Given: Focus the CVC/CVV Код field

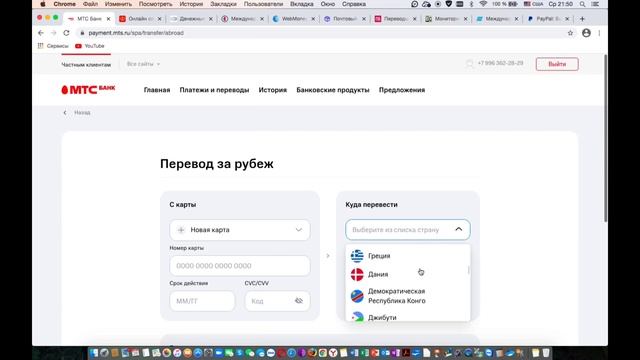Looking at the screenshot, I should pyautogui.click(x=278, y=301).
